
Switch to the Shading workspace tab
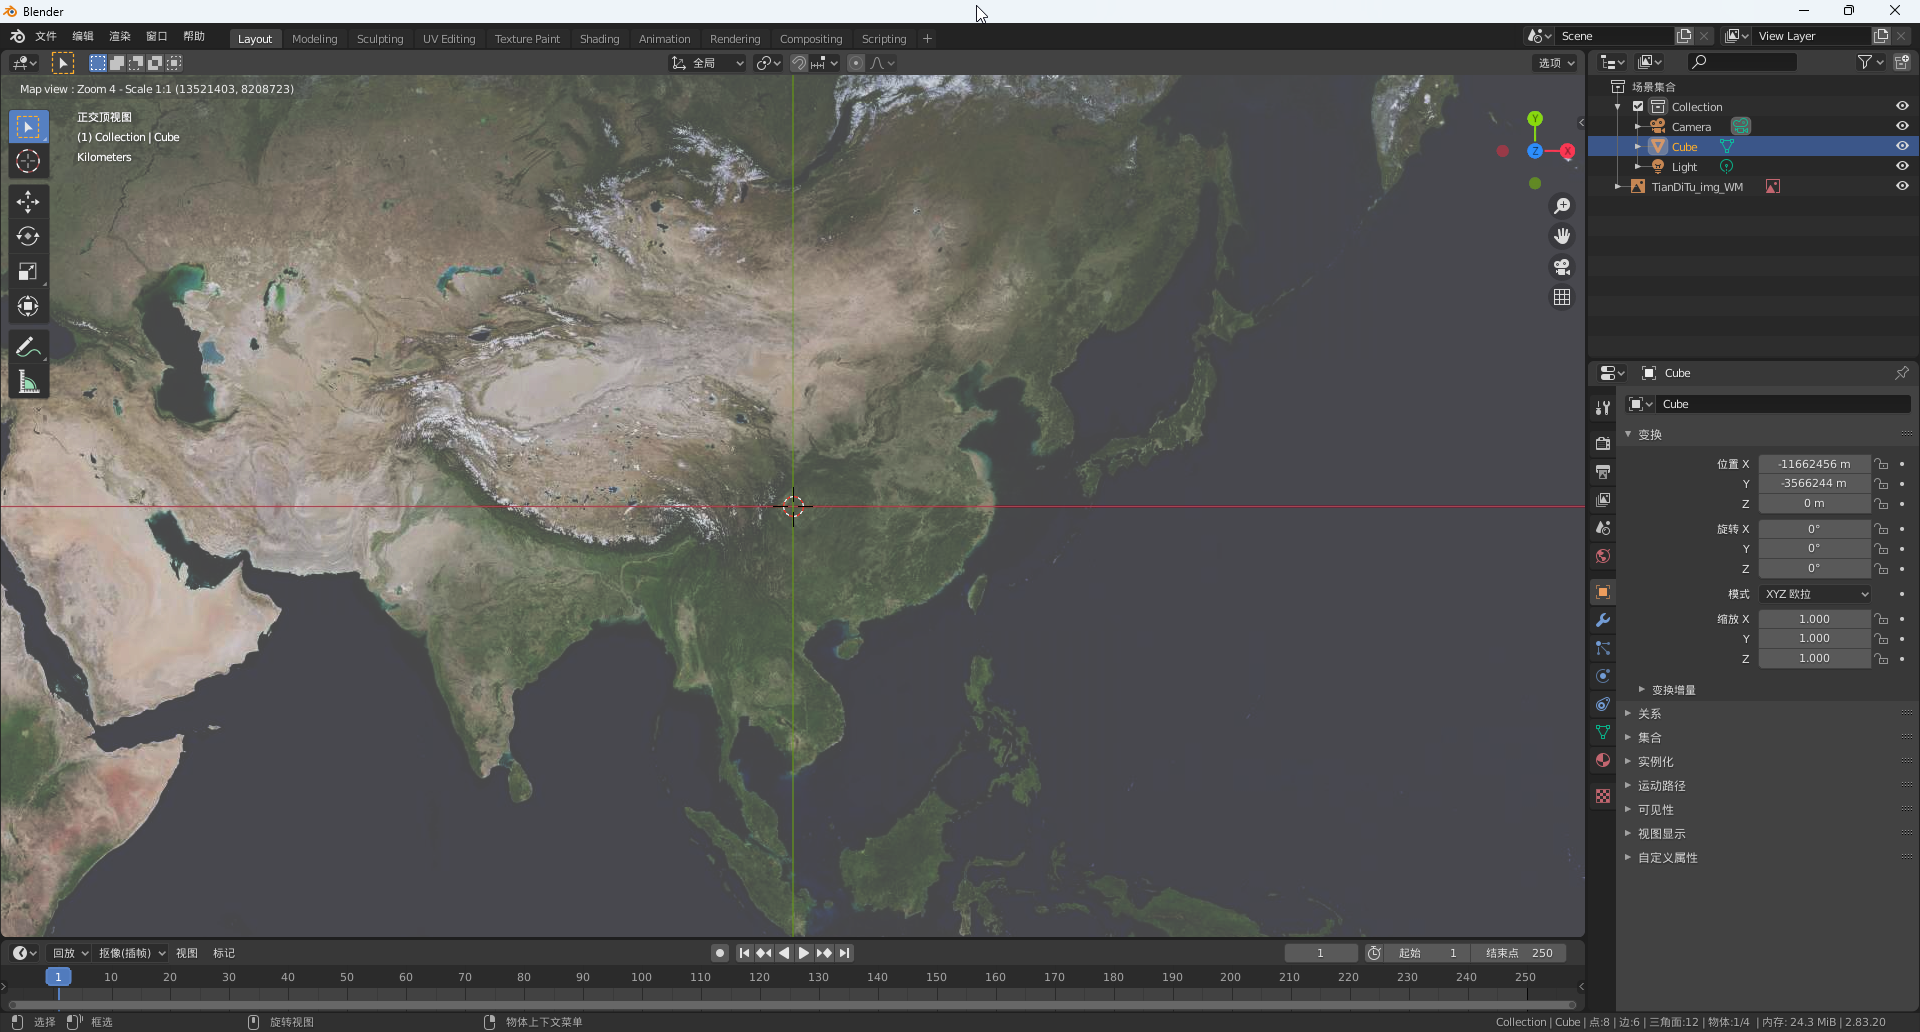[600, 39]
